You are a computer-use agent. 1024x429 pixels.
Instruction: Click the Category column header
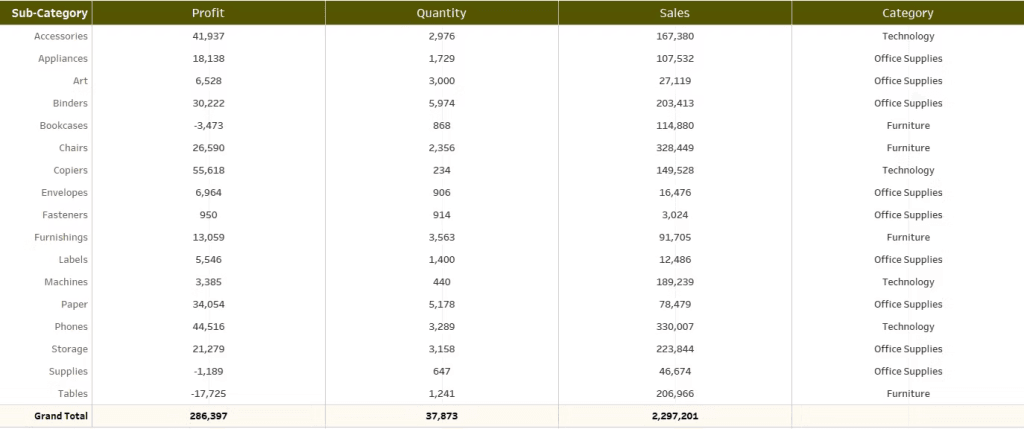point(908,13)
